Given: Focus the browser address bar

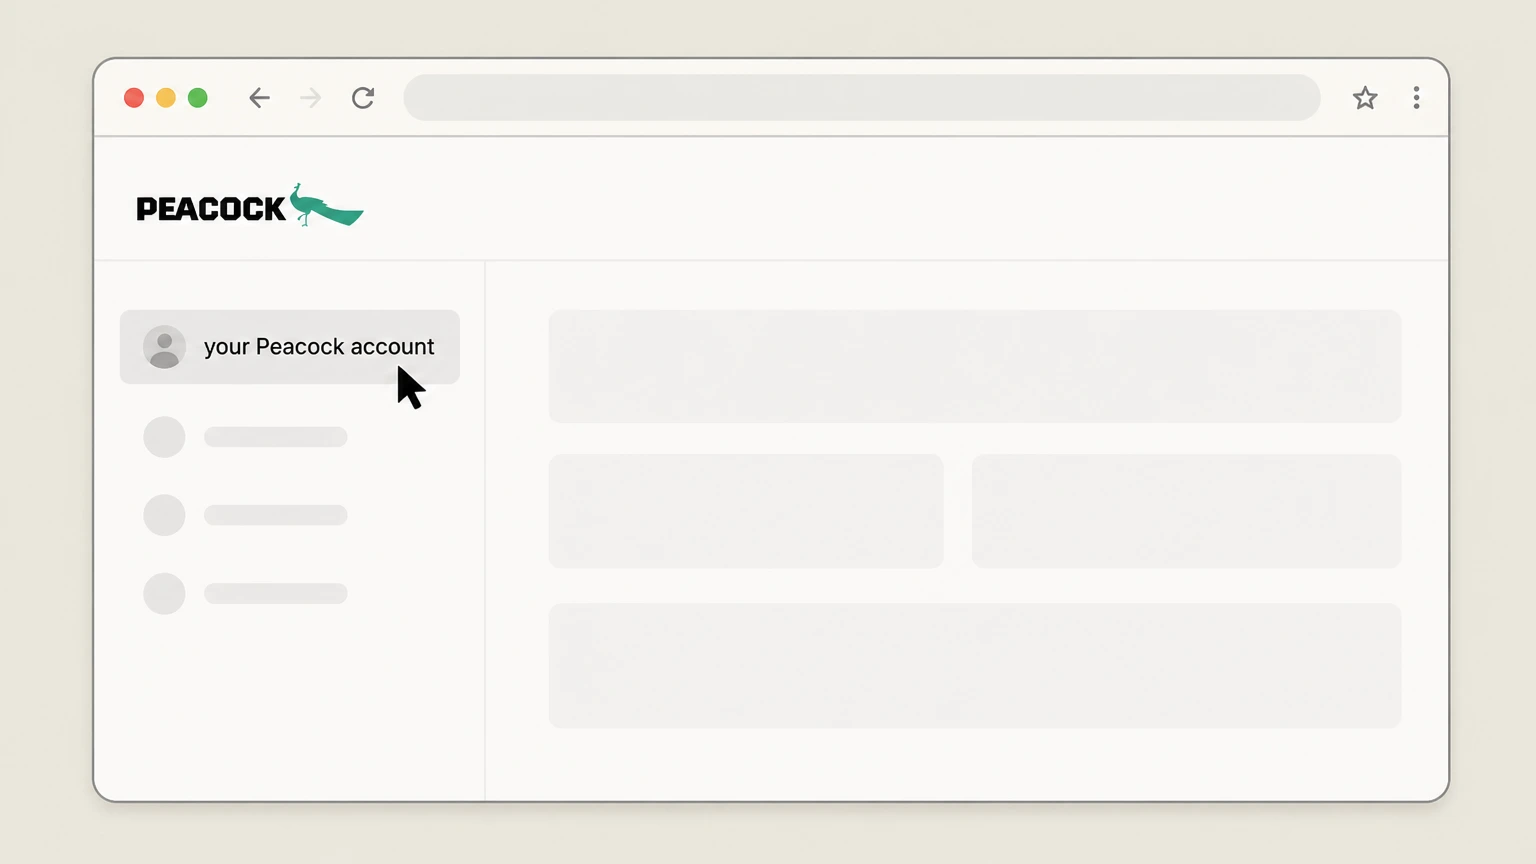Looking at the screenshot, I should 862,98.
